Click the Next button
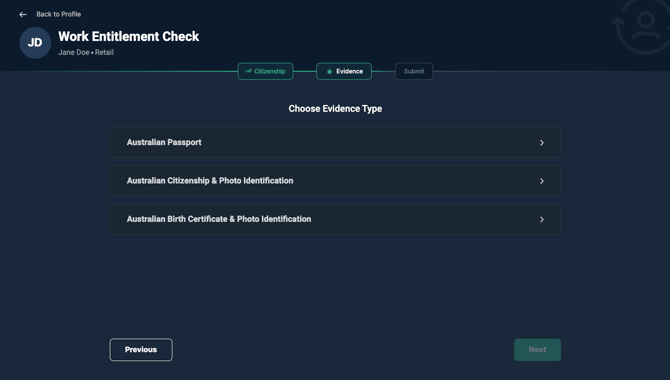The width and height of the screenshot is (670, 380). (538, 350)
